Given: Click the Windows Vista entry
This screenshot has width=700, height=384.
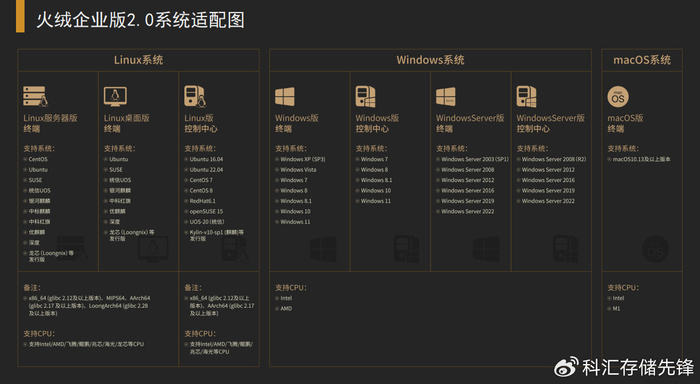Looking at the screenshot, I should 298,170.
